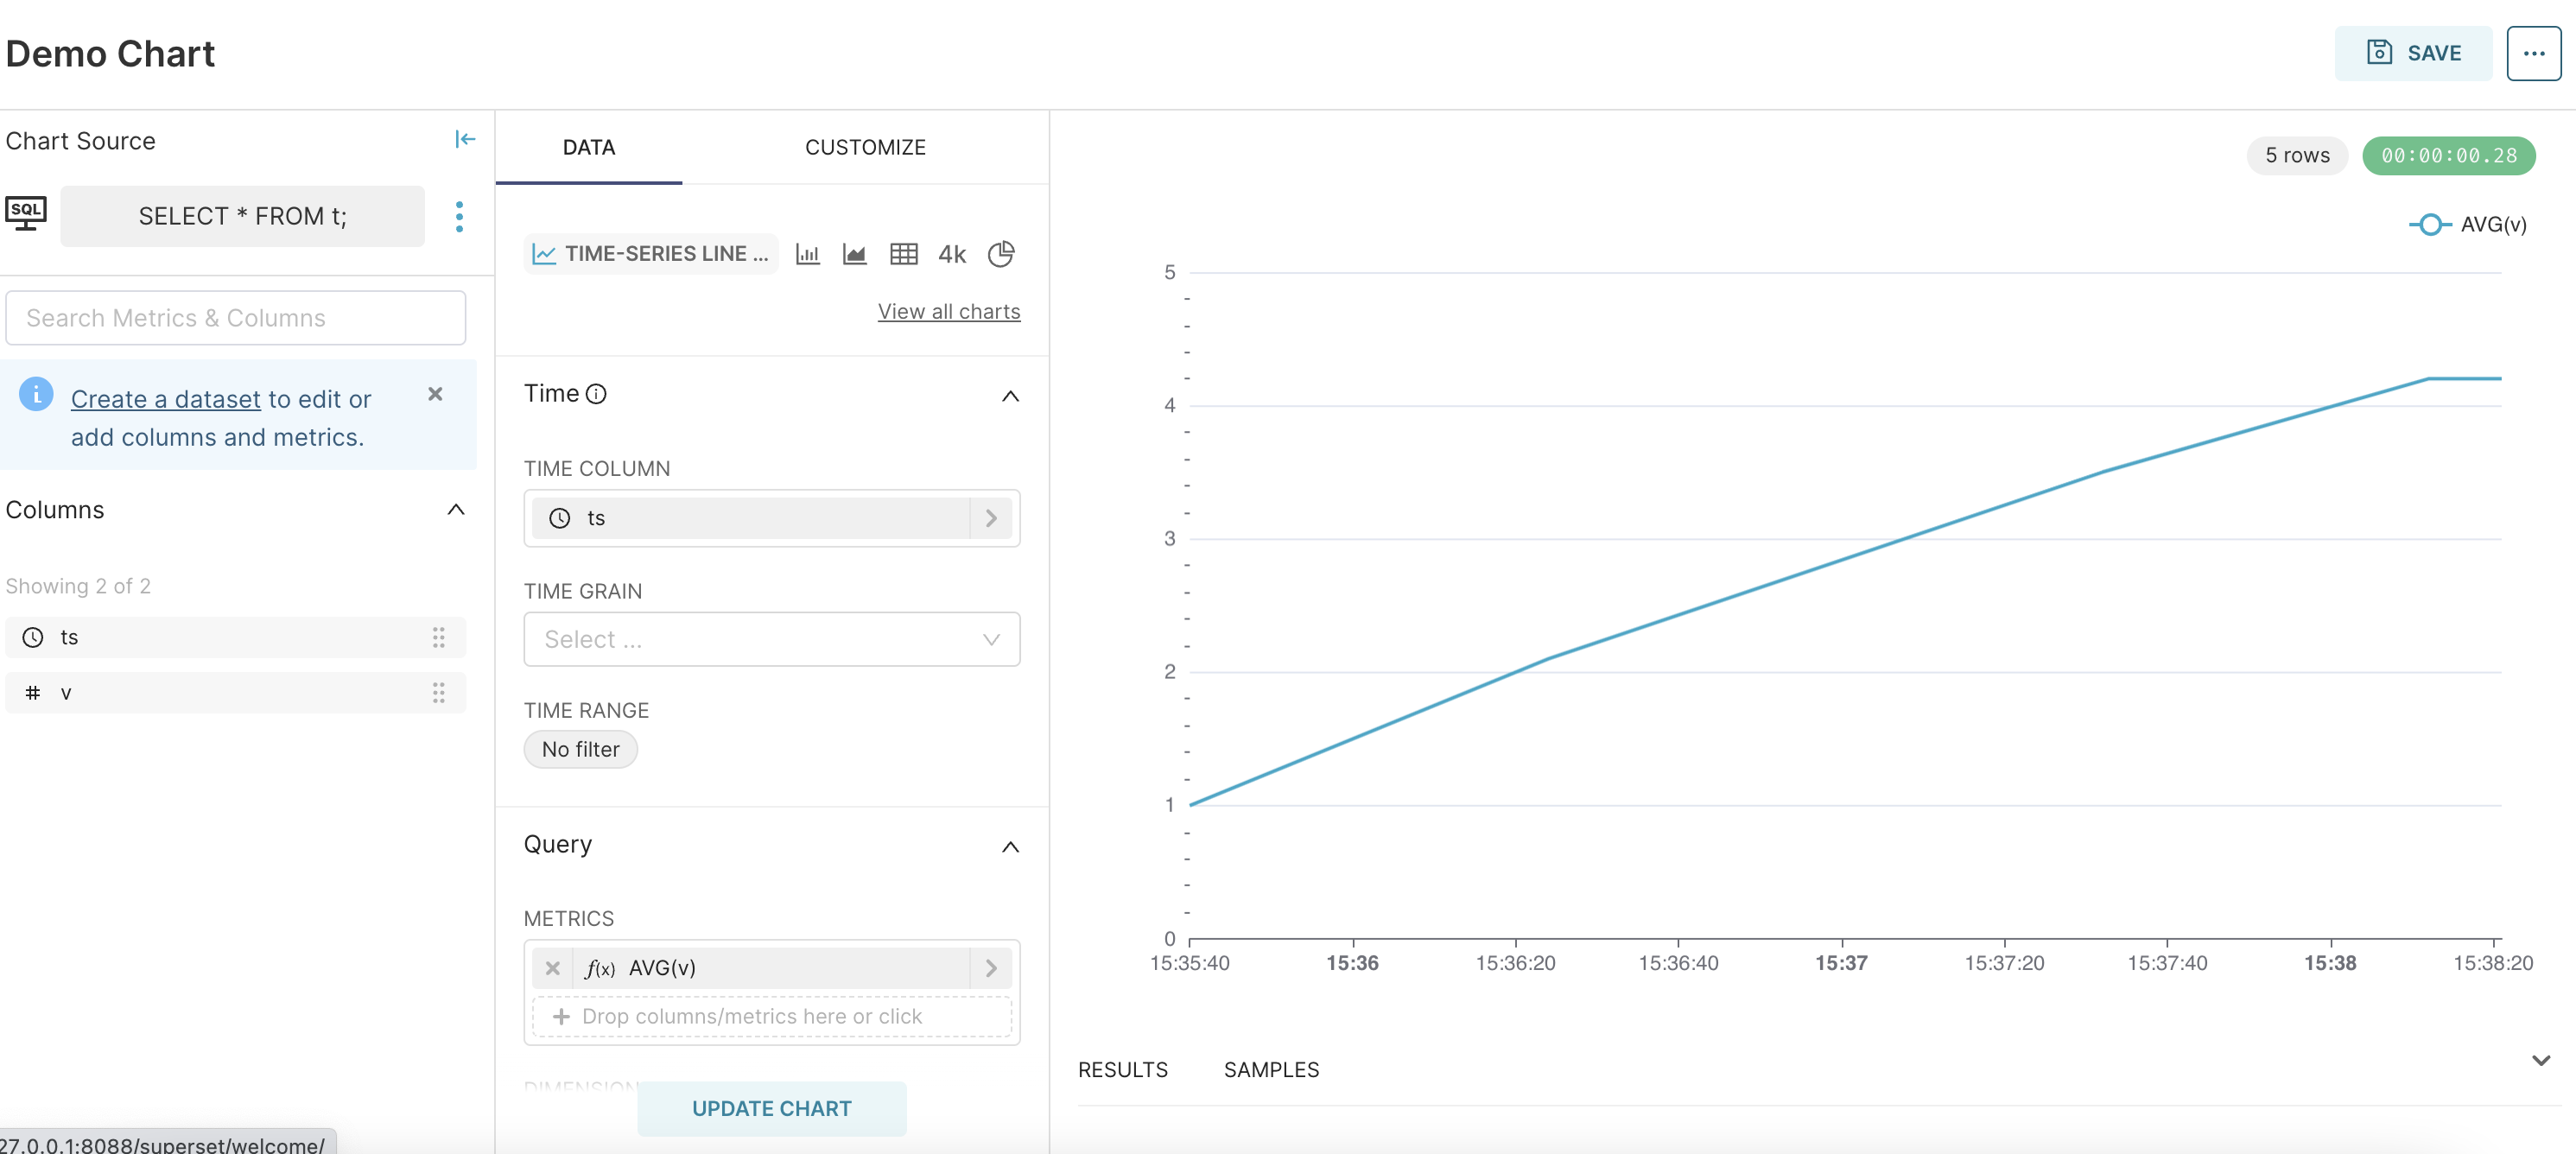
Task: Open the Samples tab below the chart
Action: (1270, 1069)
